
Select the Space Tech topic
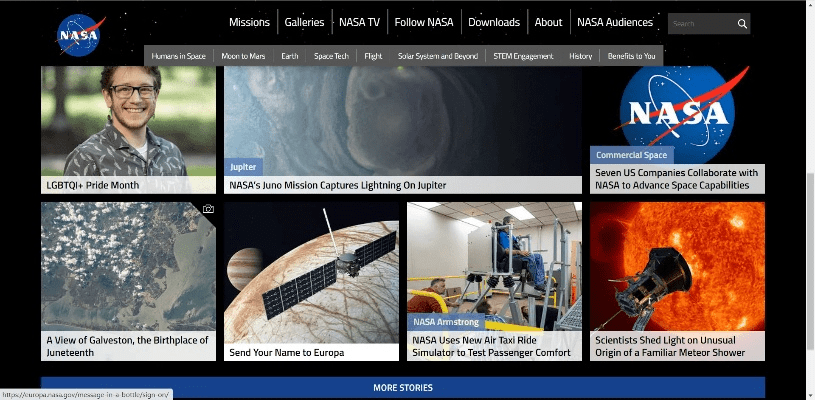pos(331,56)
